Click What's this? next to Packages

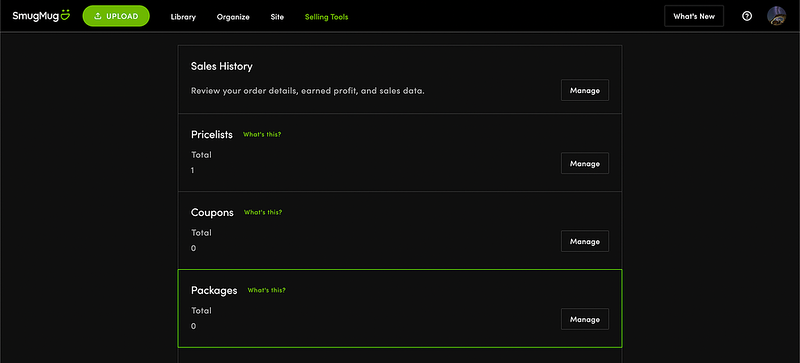[x=266, y=290]
